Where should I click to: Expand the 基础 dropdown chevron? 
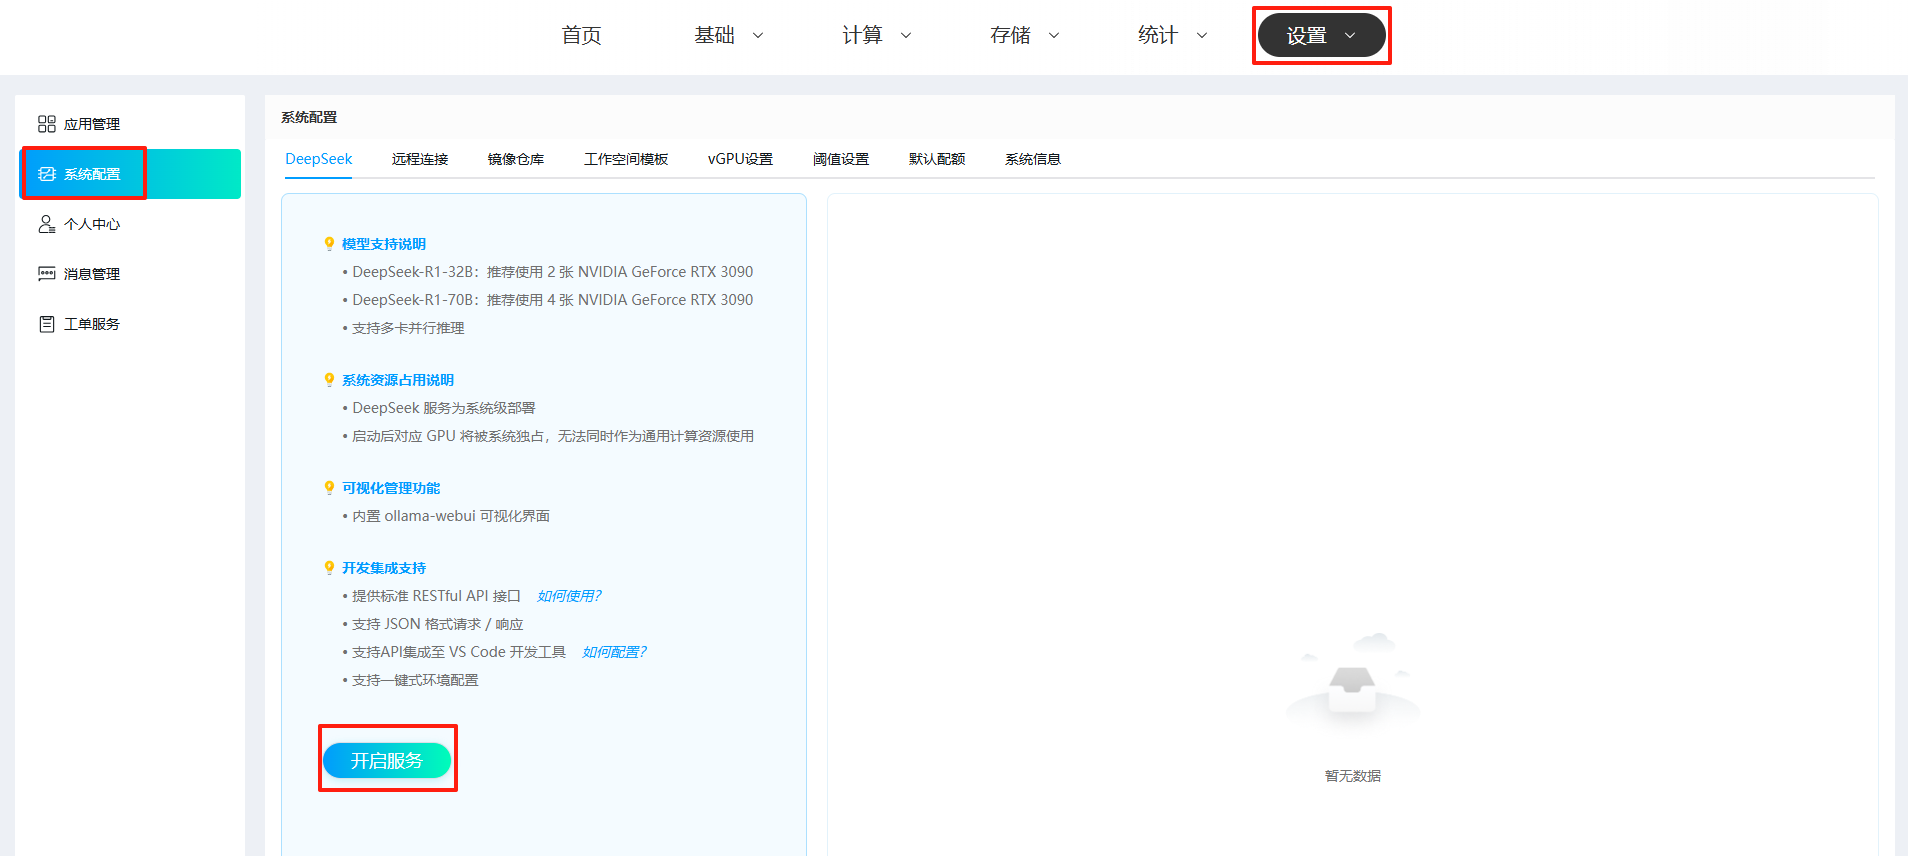point(758,35)
